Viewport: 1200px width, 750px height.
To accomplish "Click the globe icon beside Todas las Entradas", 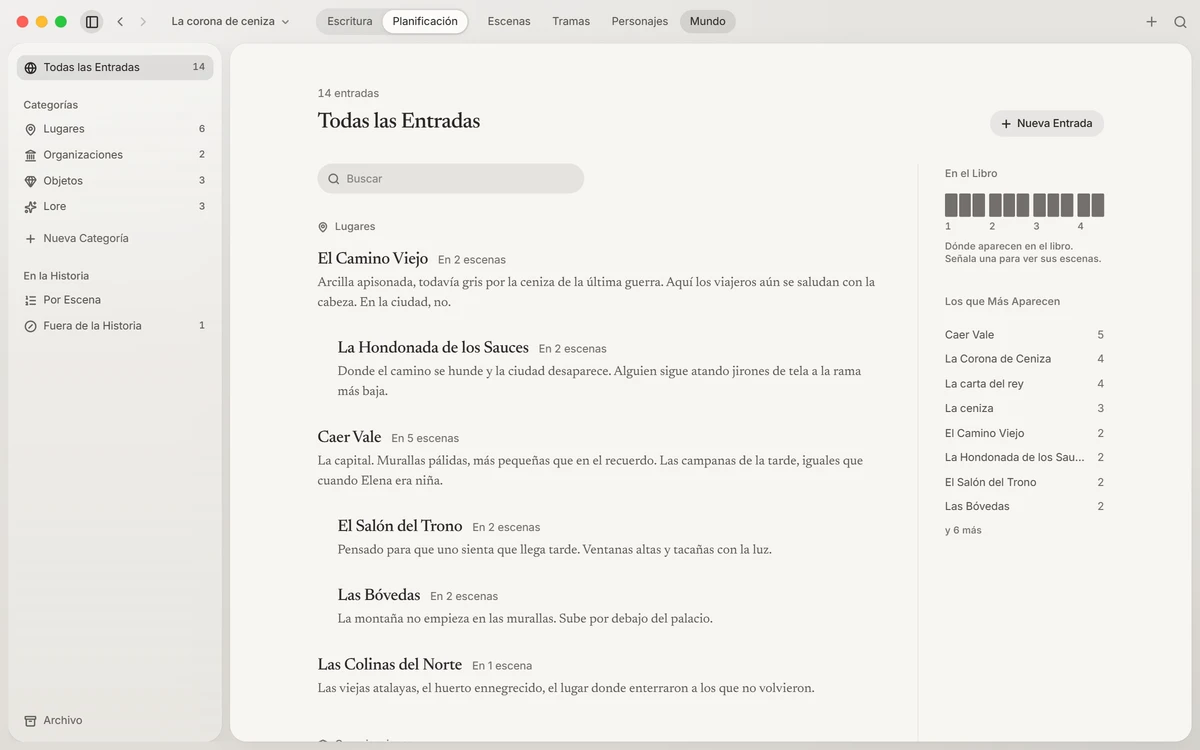I will 30,68.
